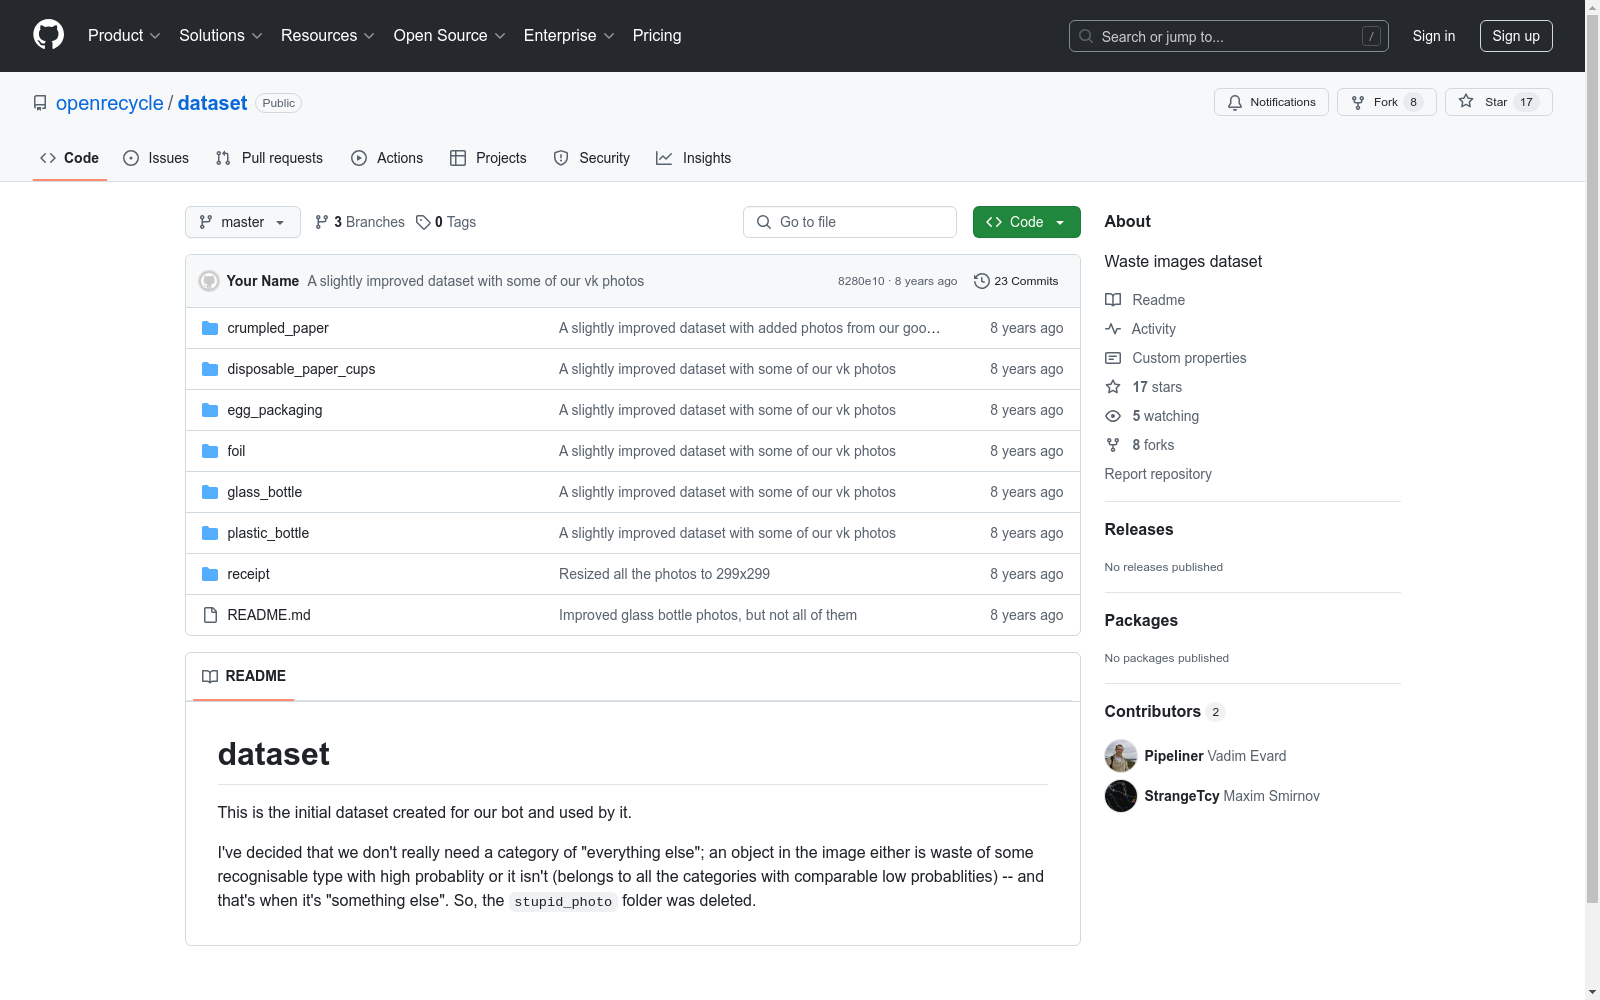Click the note icon beside Custom properties
This screenshot has height=1000, width=1600.
coord(1113,358)
